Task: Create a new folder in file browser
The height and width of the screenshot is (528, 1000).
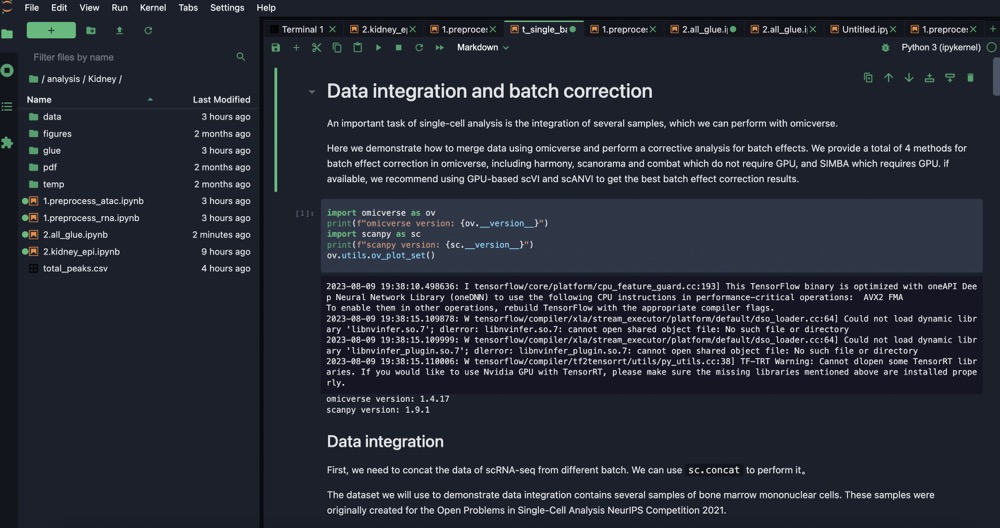Action: 91,31
